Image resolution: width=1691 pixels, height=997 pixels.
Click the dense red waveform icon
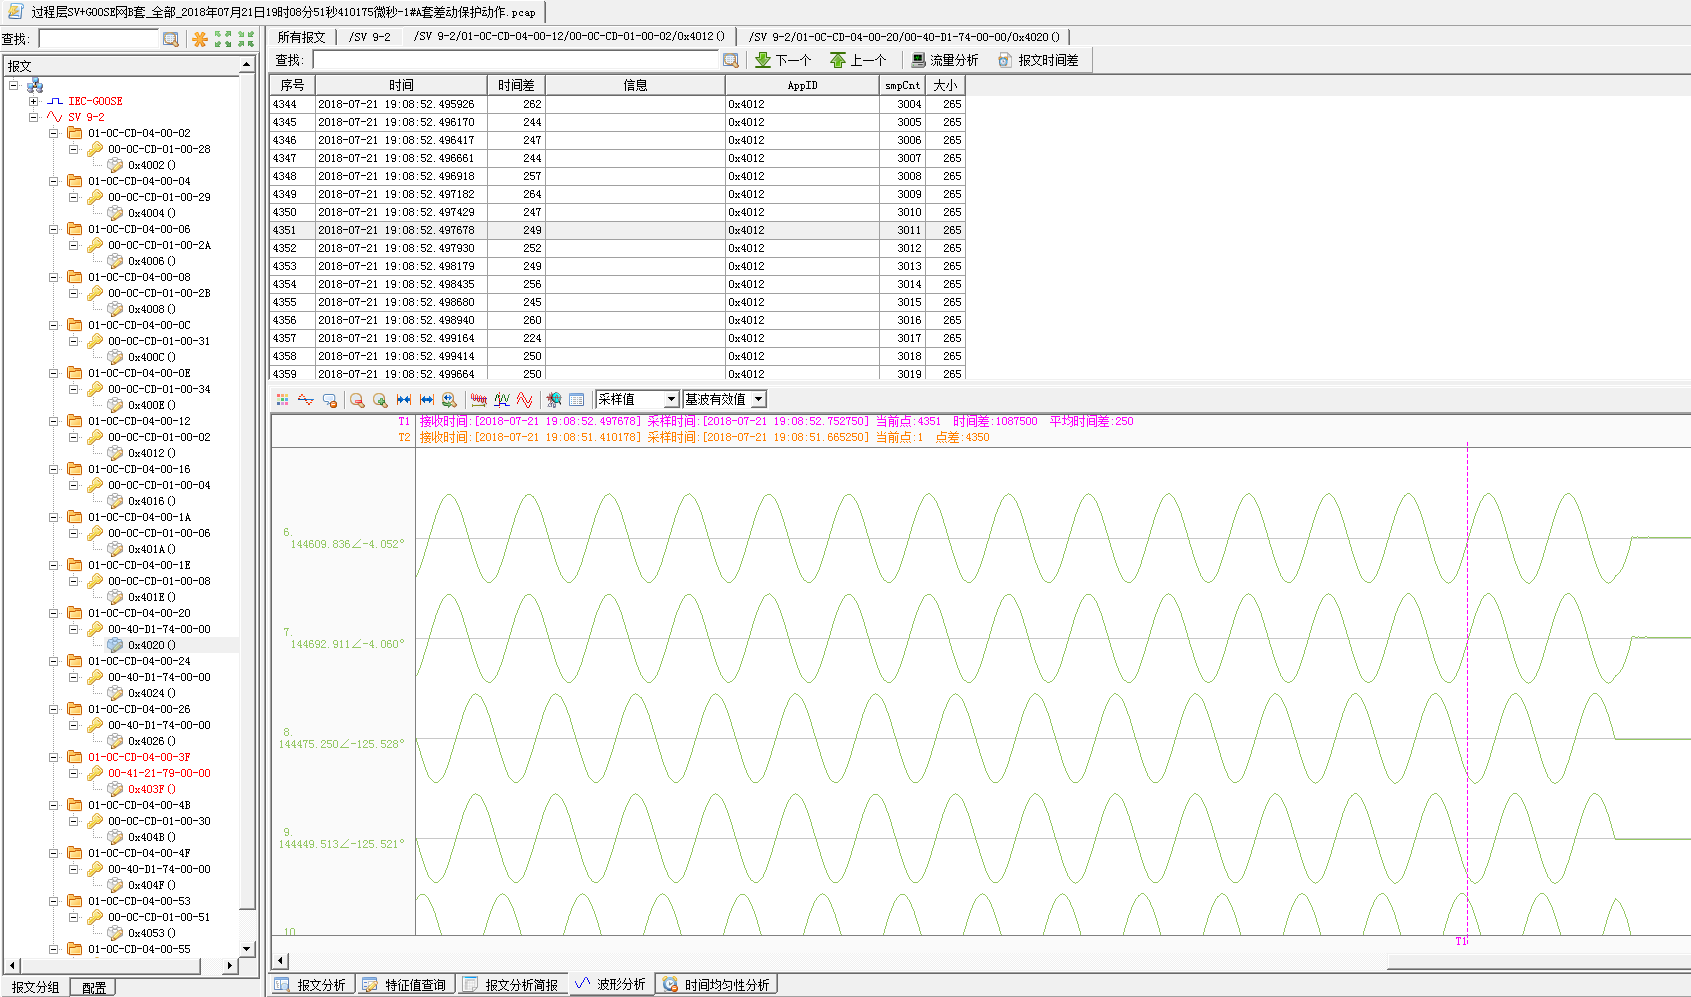click(x=479, y=400)
